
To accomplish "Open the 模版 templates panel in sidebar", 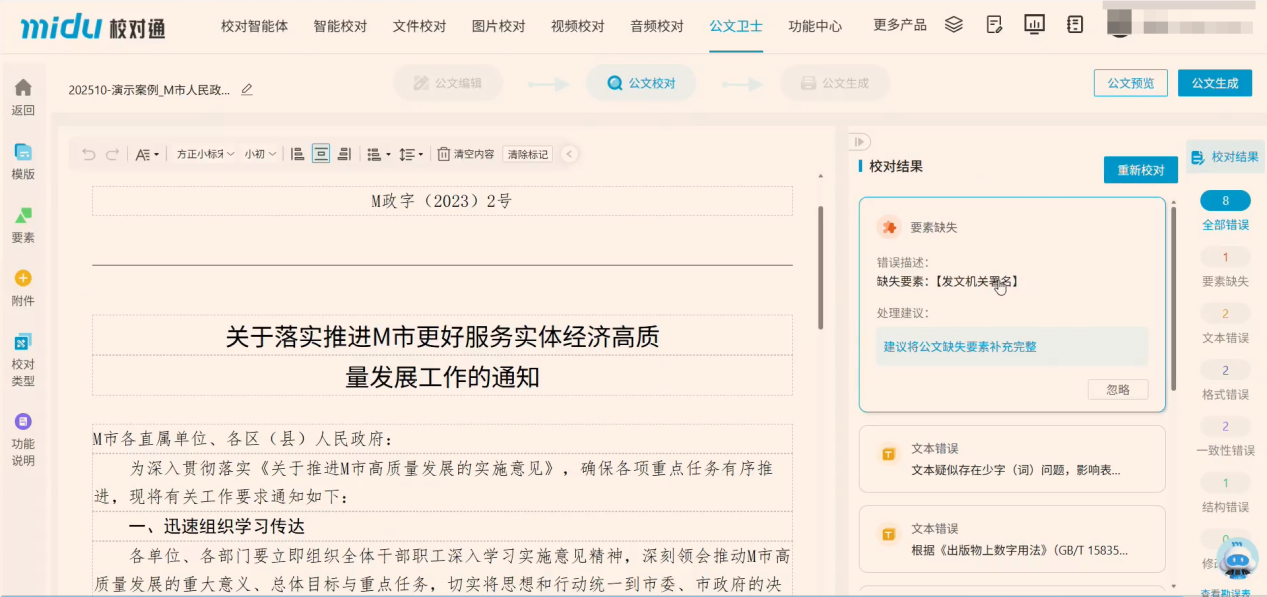I will (22, 160).
